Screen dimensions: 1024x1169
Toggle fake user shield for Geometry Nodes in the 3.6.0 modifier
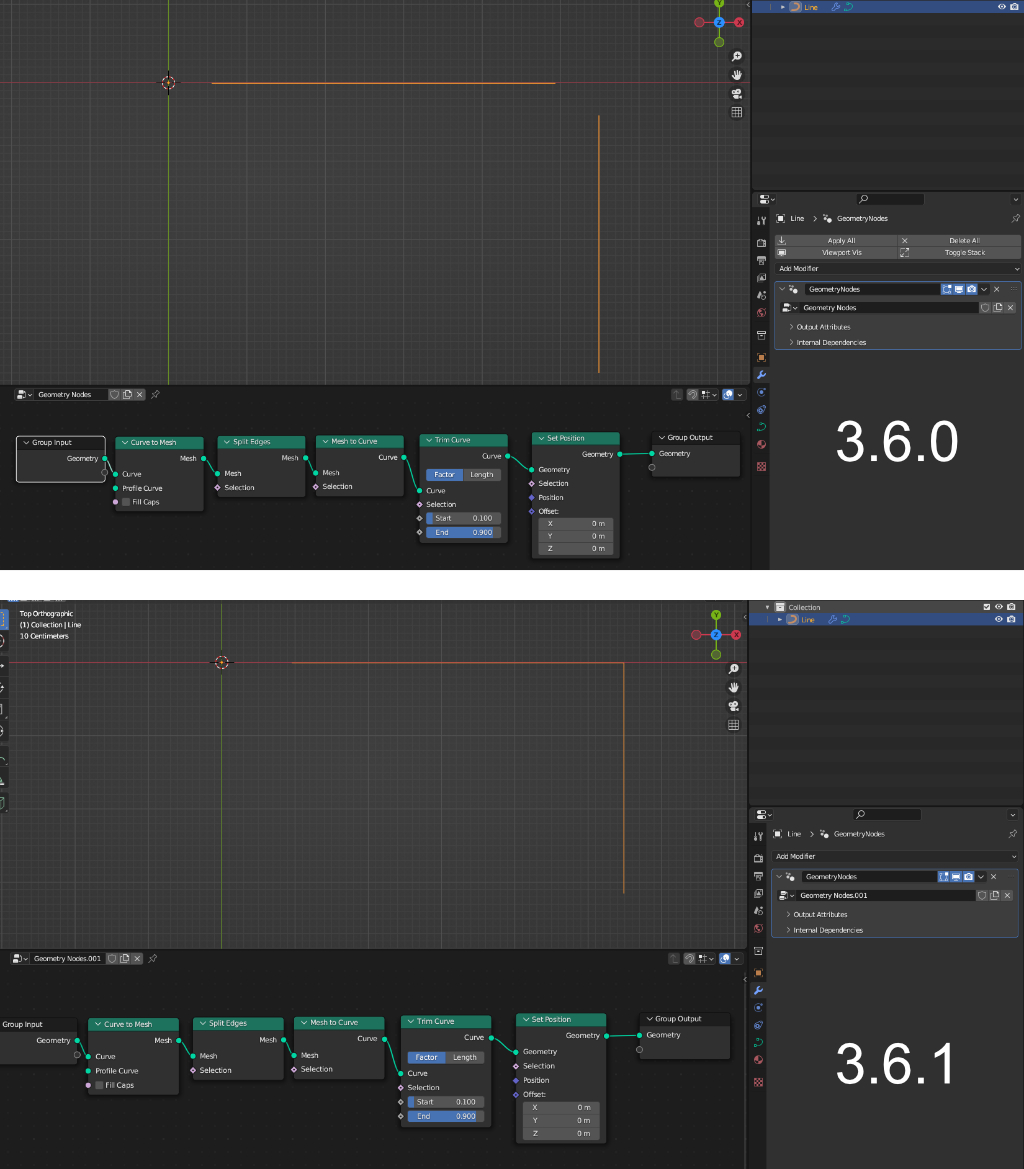(x=985, y=308)
